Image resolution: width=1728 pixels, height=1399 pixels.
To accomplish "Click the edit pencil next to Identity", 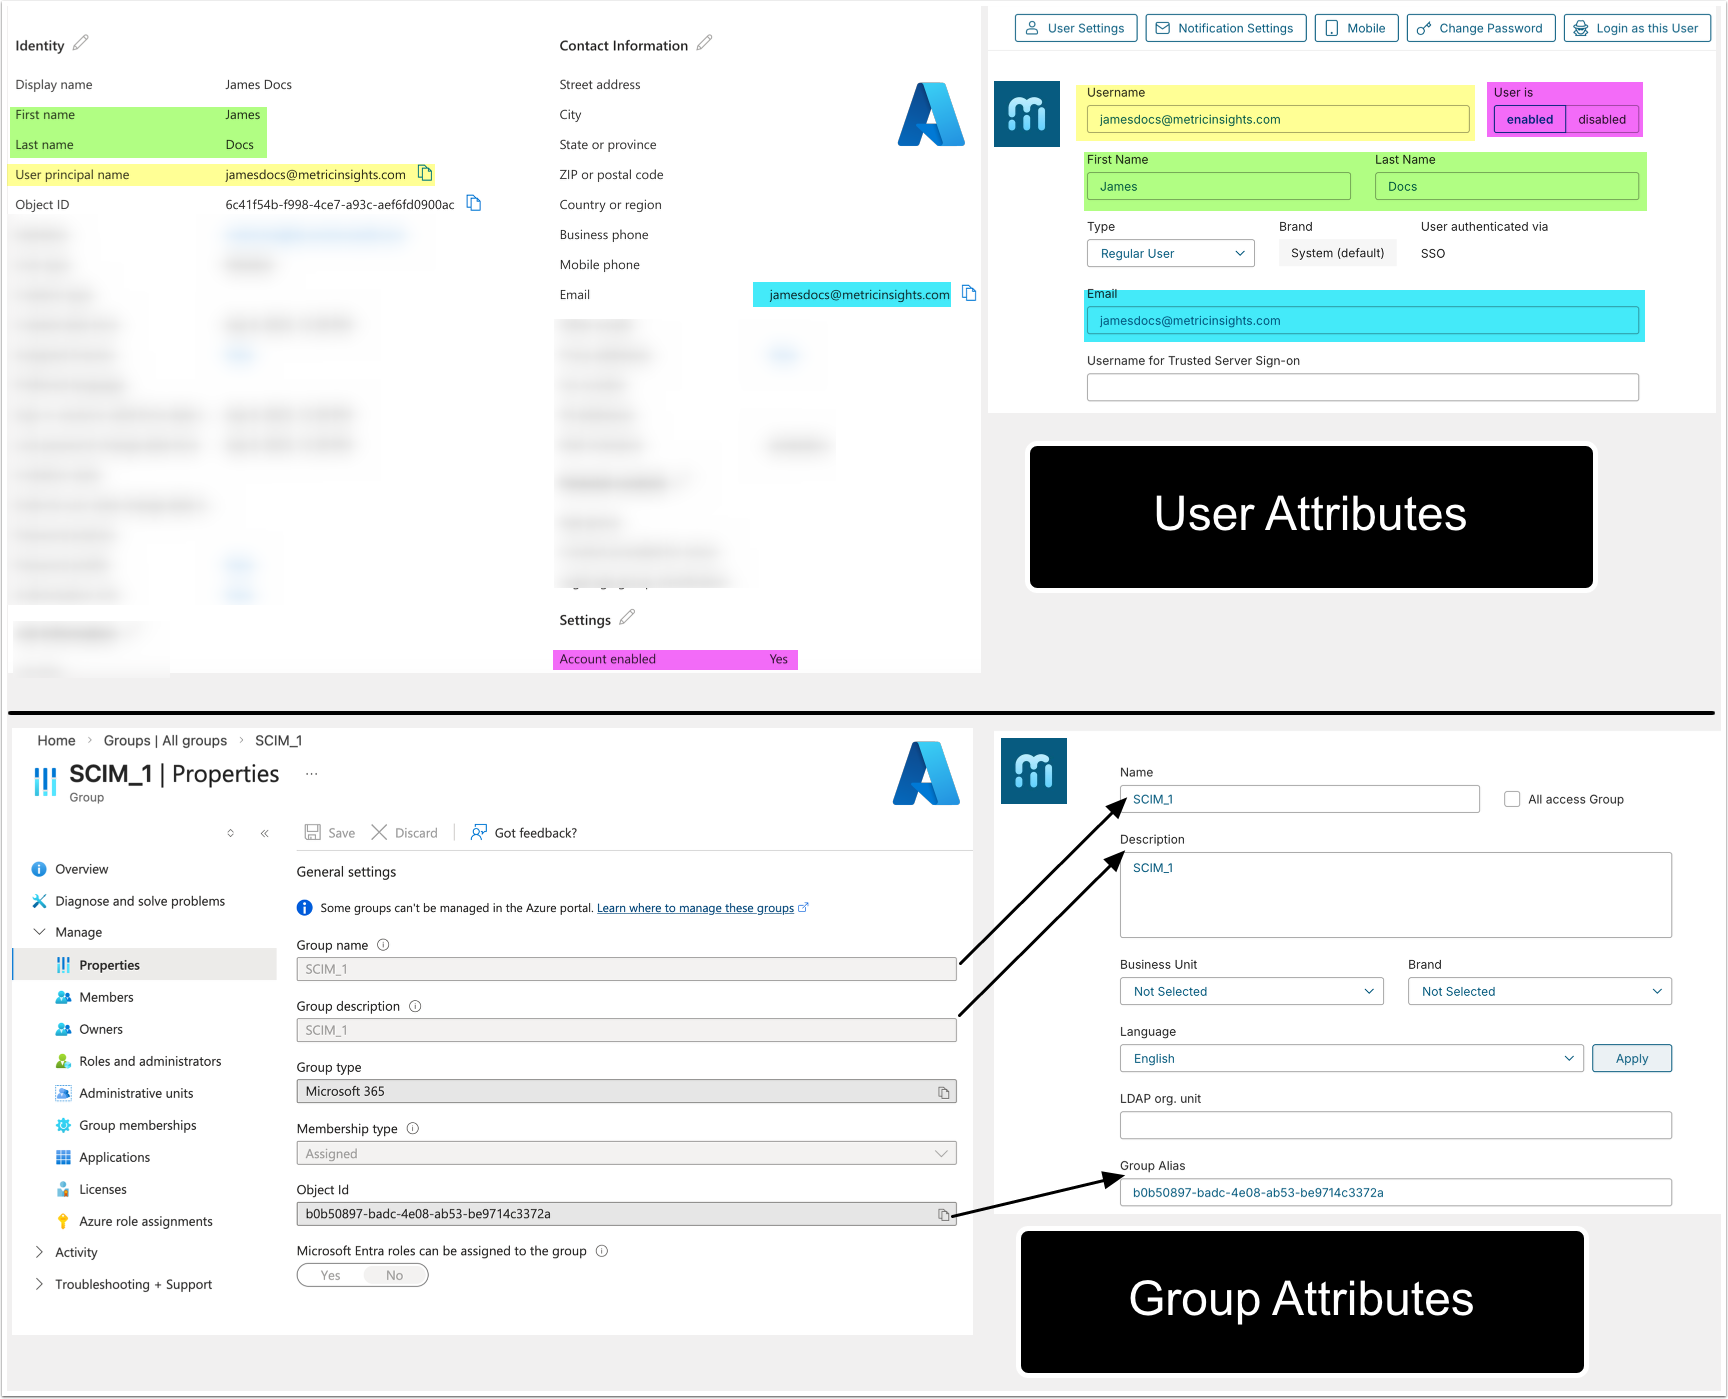I will pos(81,43).
